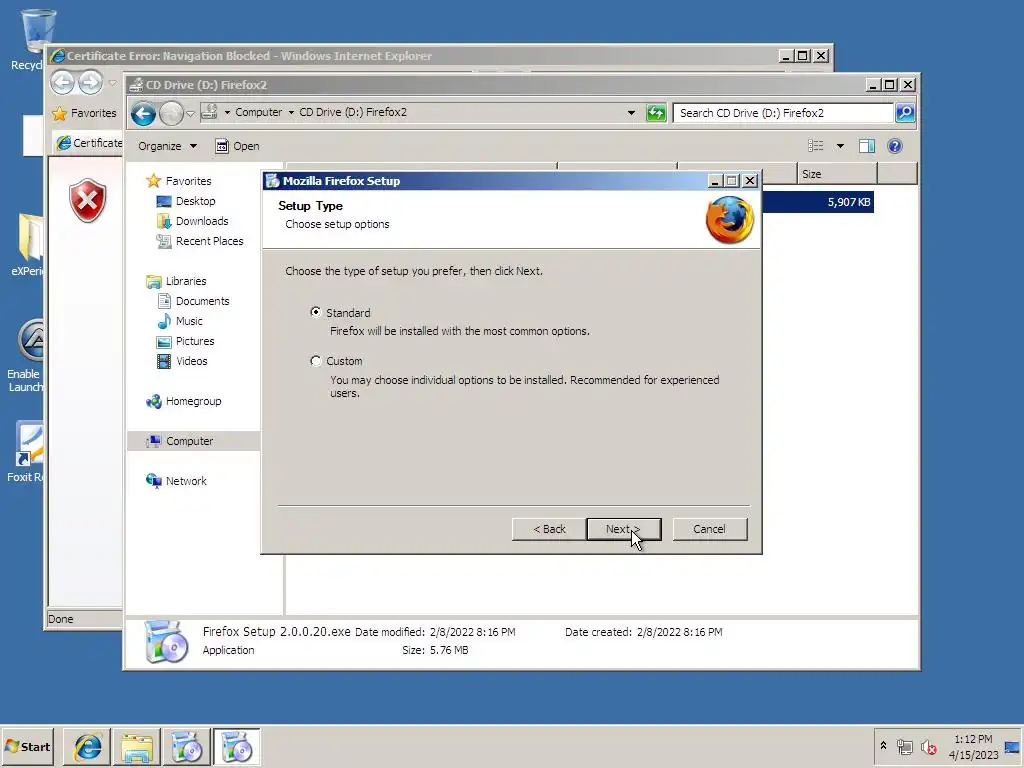Select the Certificate tab in Internet Explorer
1024x768 pixels.
coord(89,142)
